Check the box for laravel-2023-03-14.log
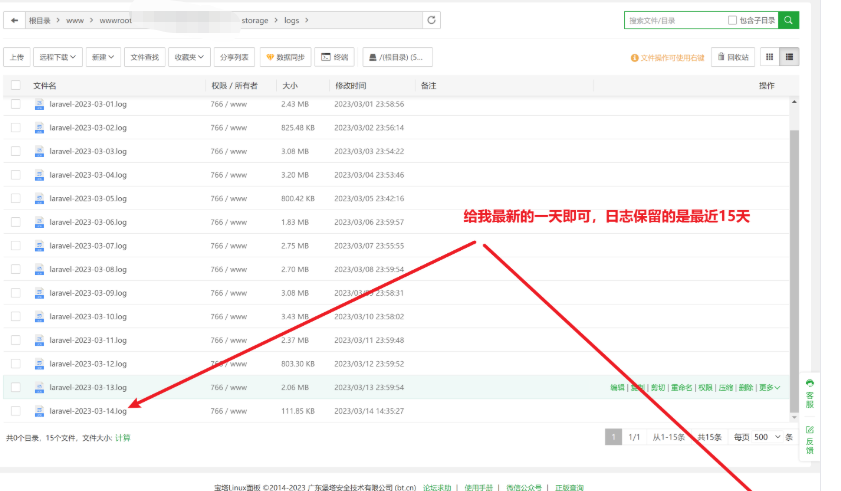841x491 pixels. [x=16, y=411]
